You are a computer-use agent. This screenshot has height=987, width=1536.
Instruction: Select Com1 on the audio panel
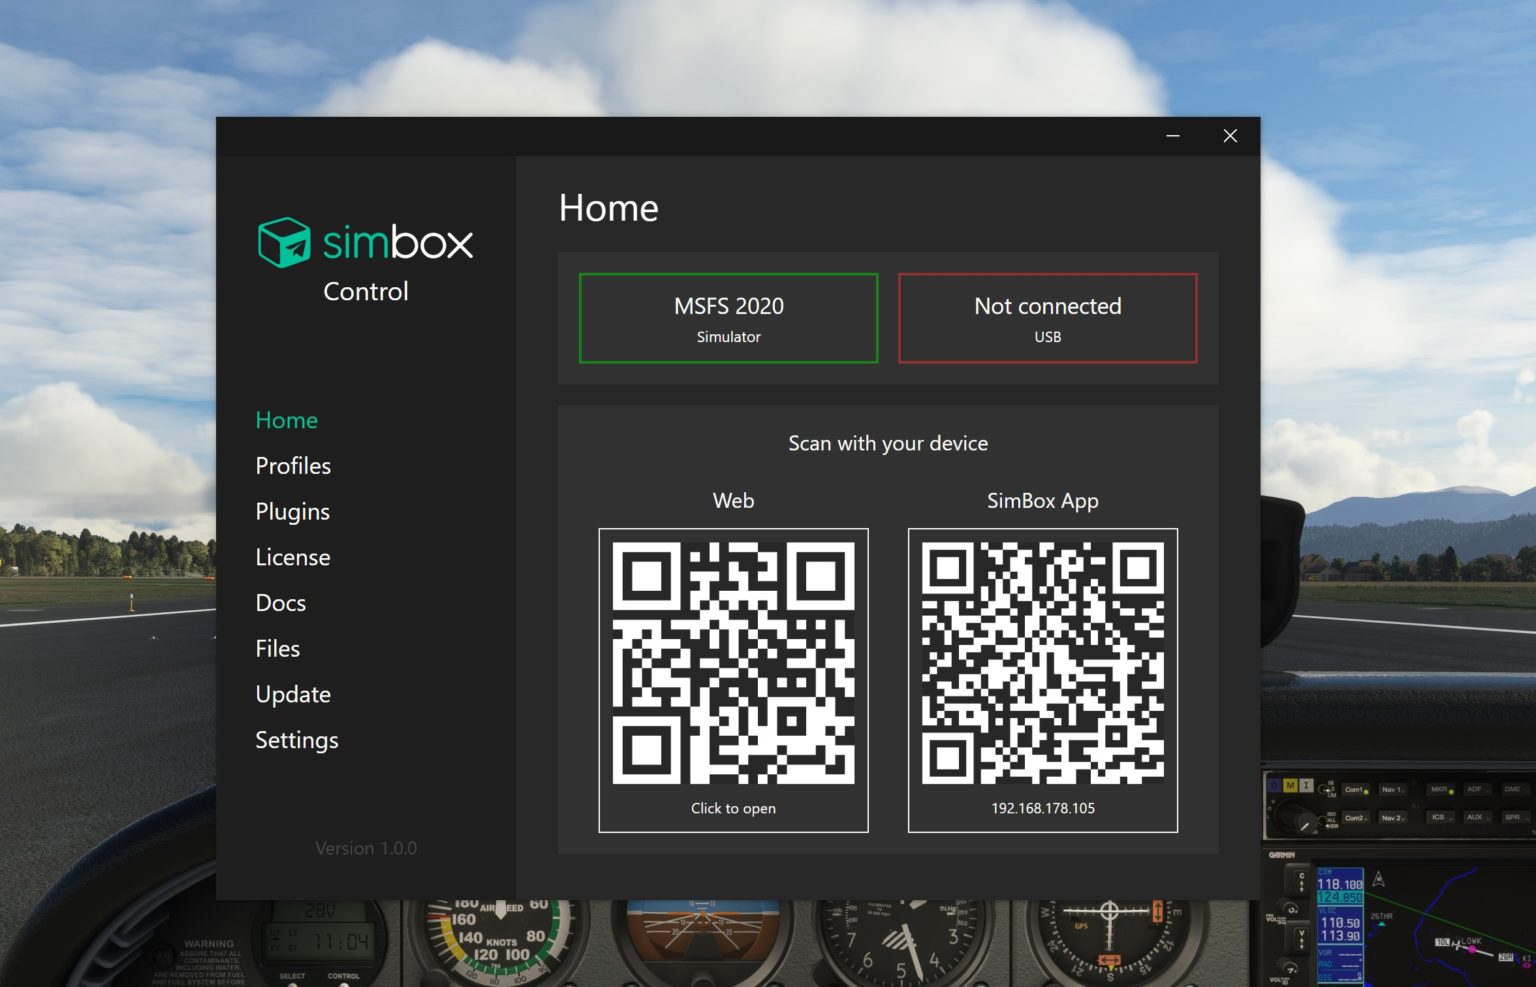[x=1354, y=789]
